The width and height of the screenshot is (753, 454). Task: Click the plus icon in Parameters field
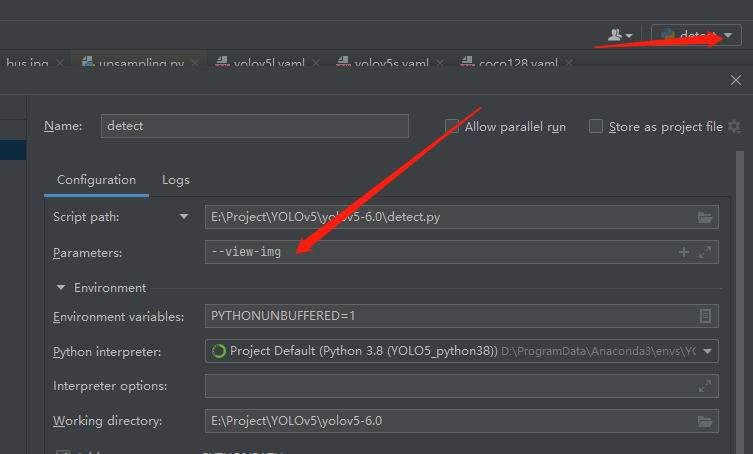click(683, 252)
